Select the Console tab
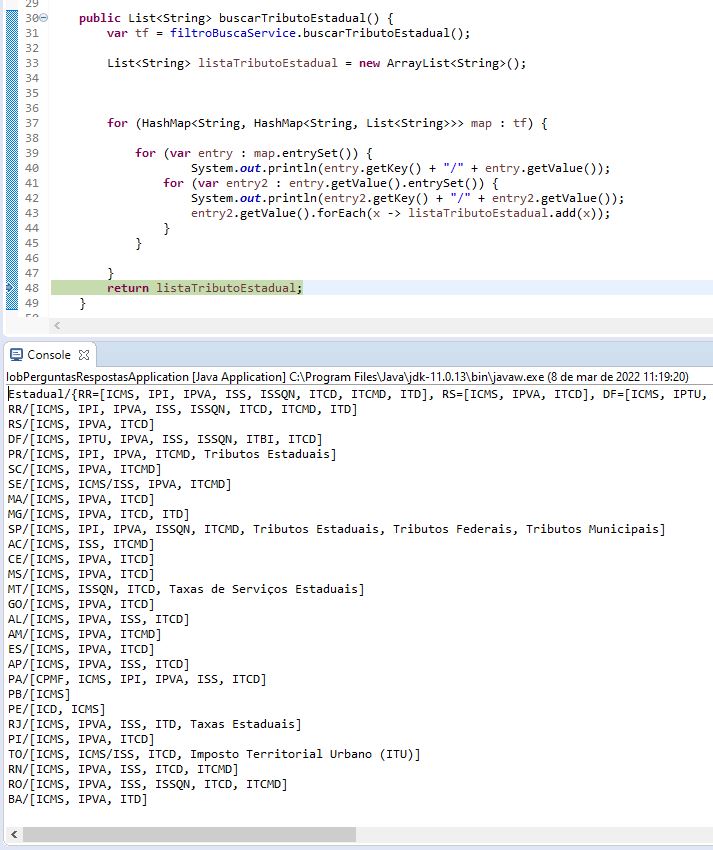 49,355
